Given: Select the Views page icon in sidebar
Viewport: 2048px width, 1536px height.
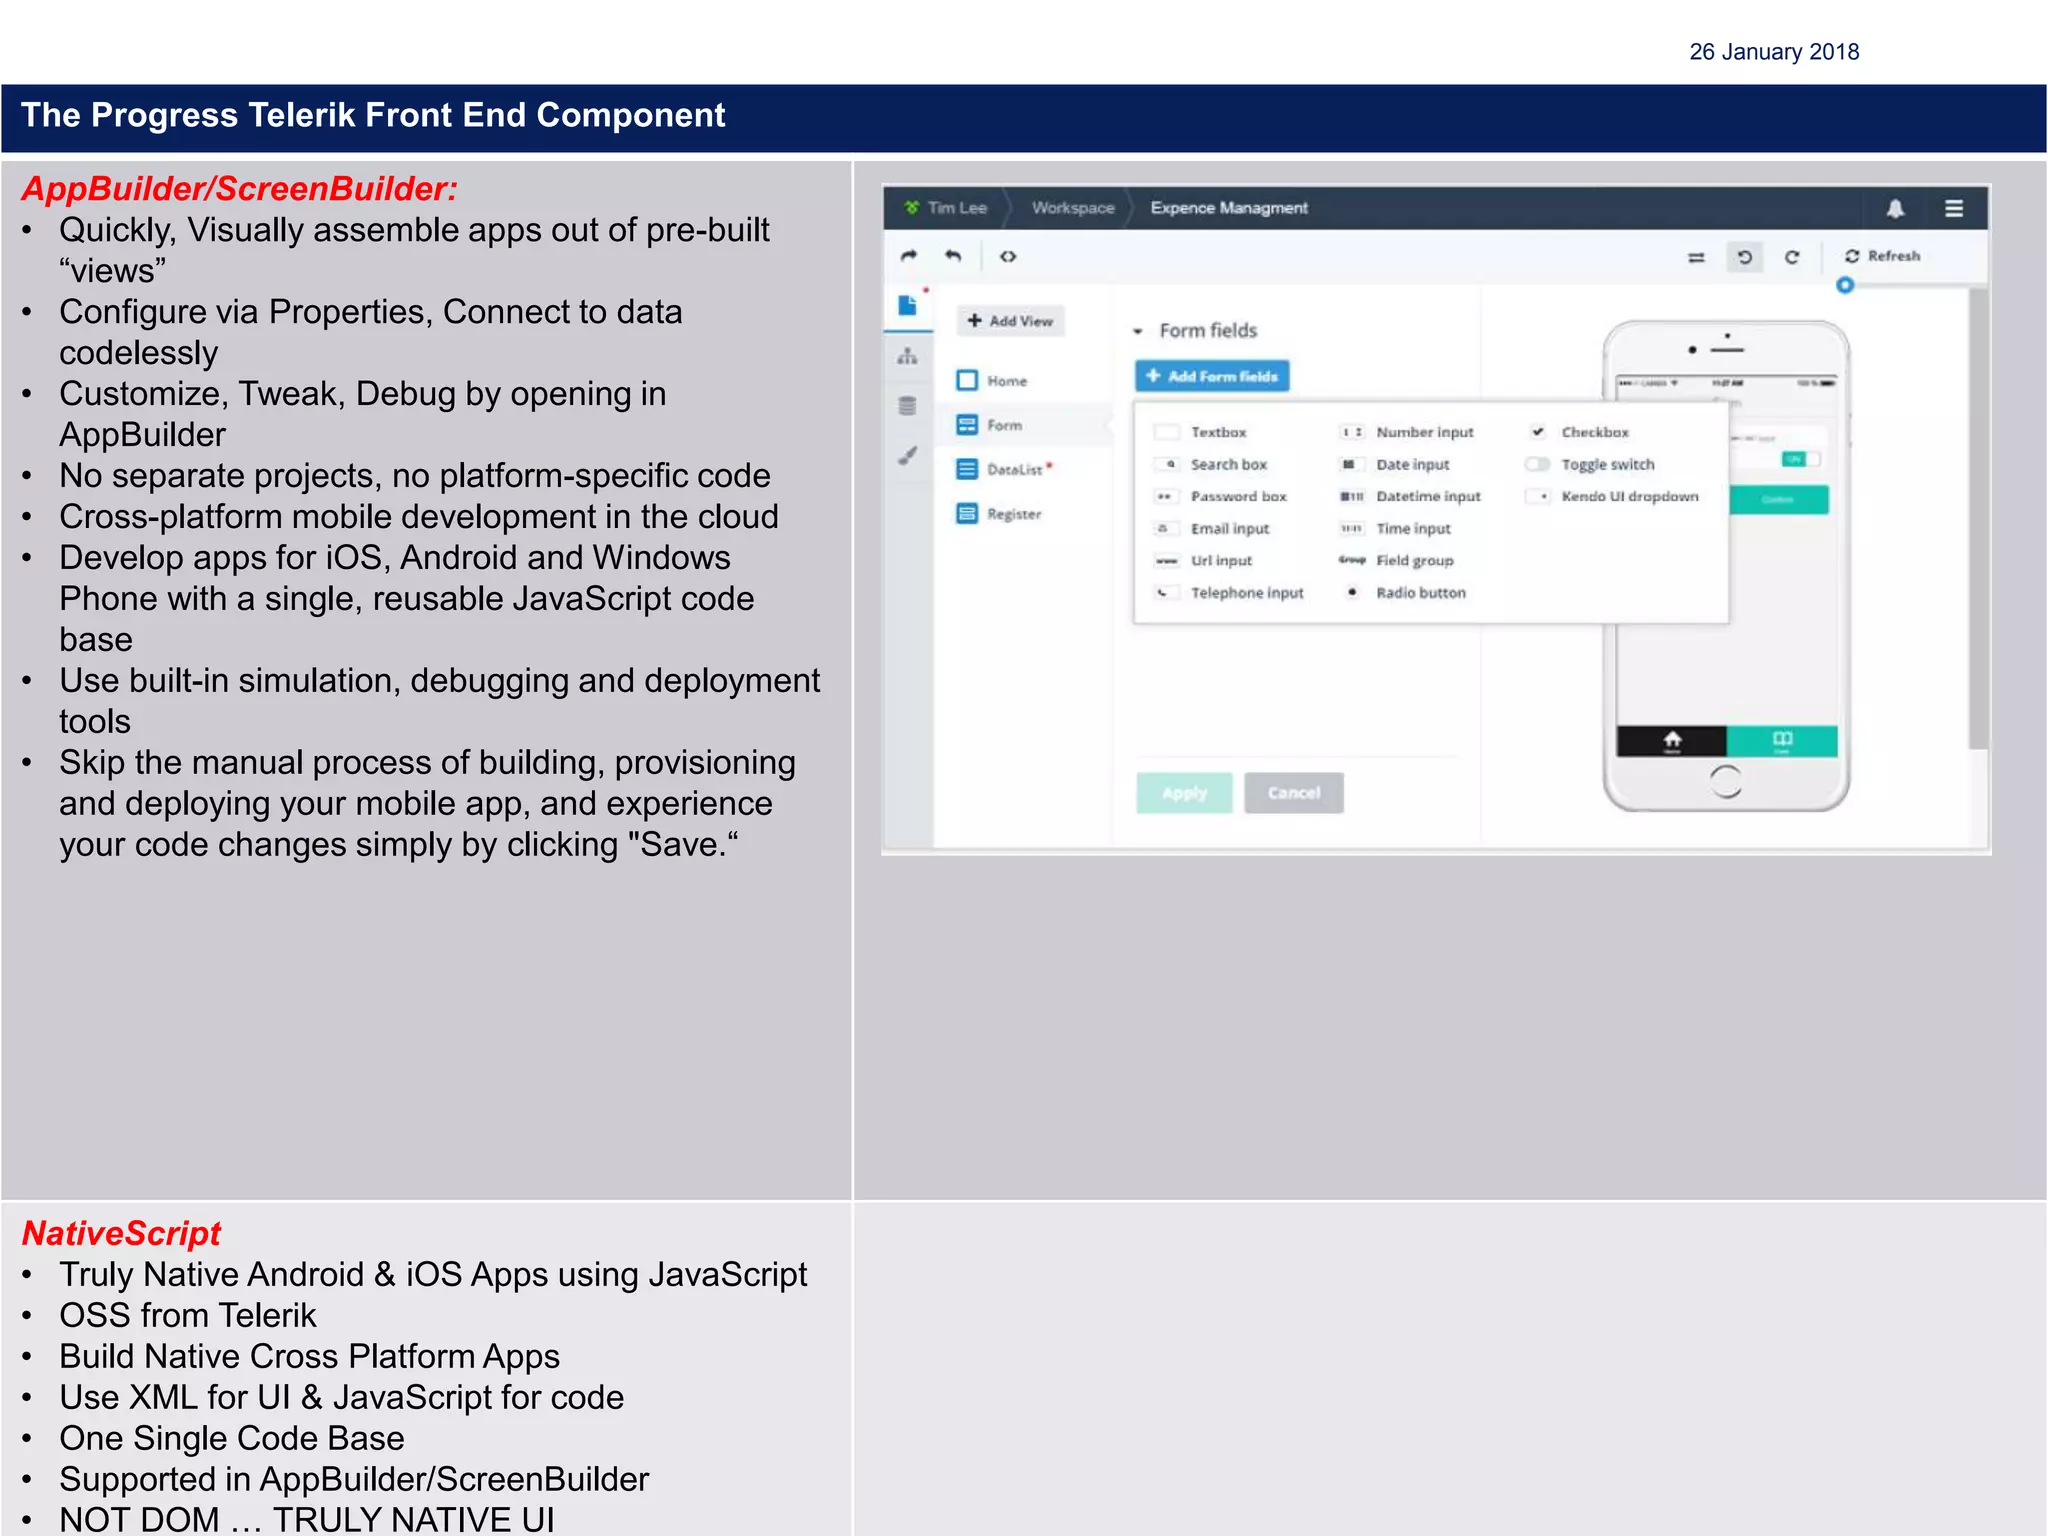Looking at the screenshot, I should (x=907, y=306).
